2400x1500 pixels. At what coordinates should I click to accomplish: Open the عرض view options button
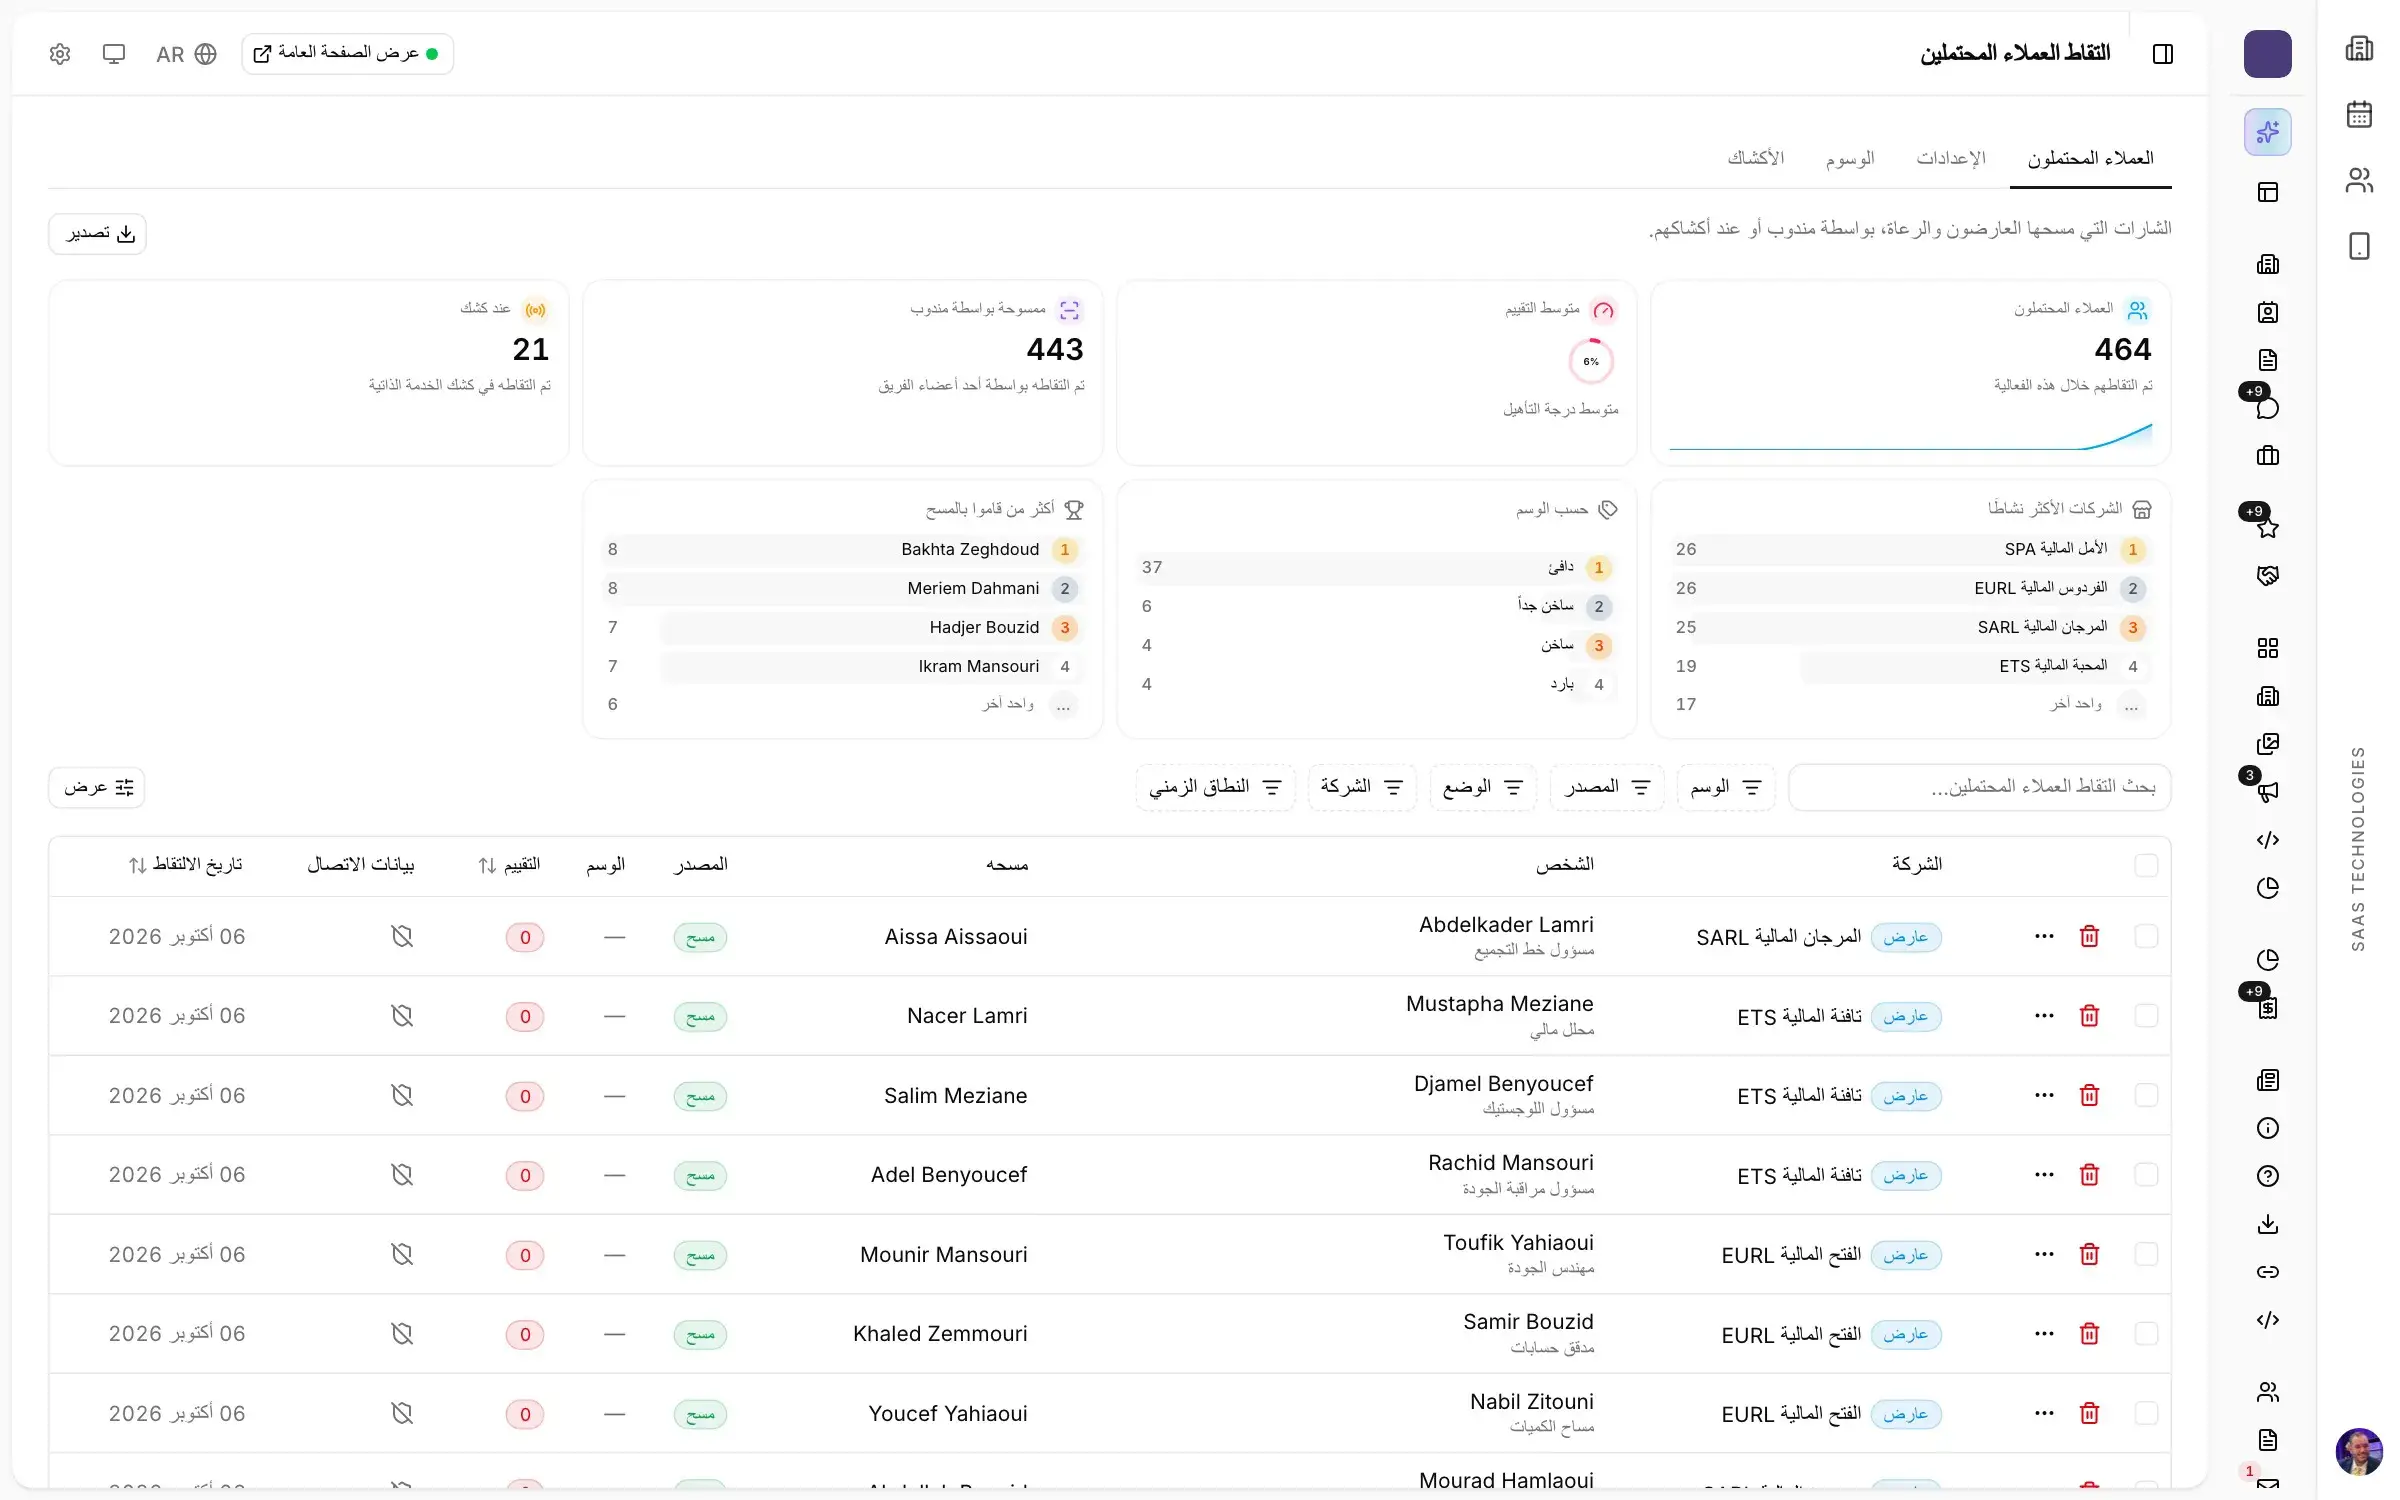(97, 788)
